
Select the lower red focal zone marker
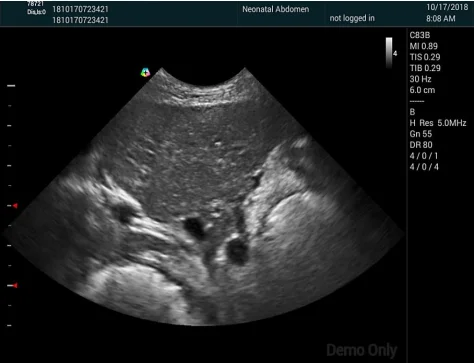15,285
